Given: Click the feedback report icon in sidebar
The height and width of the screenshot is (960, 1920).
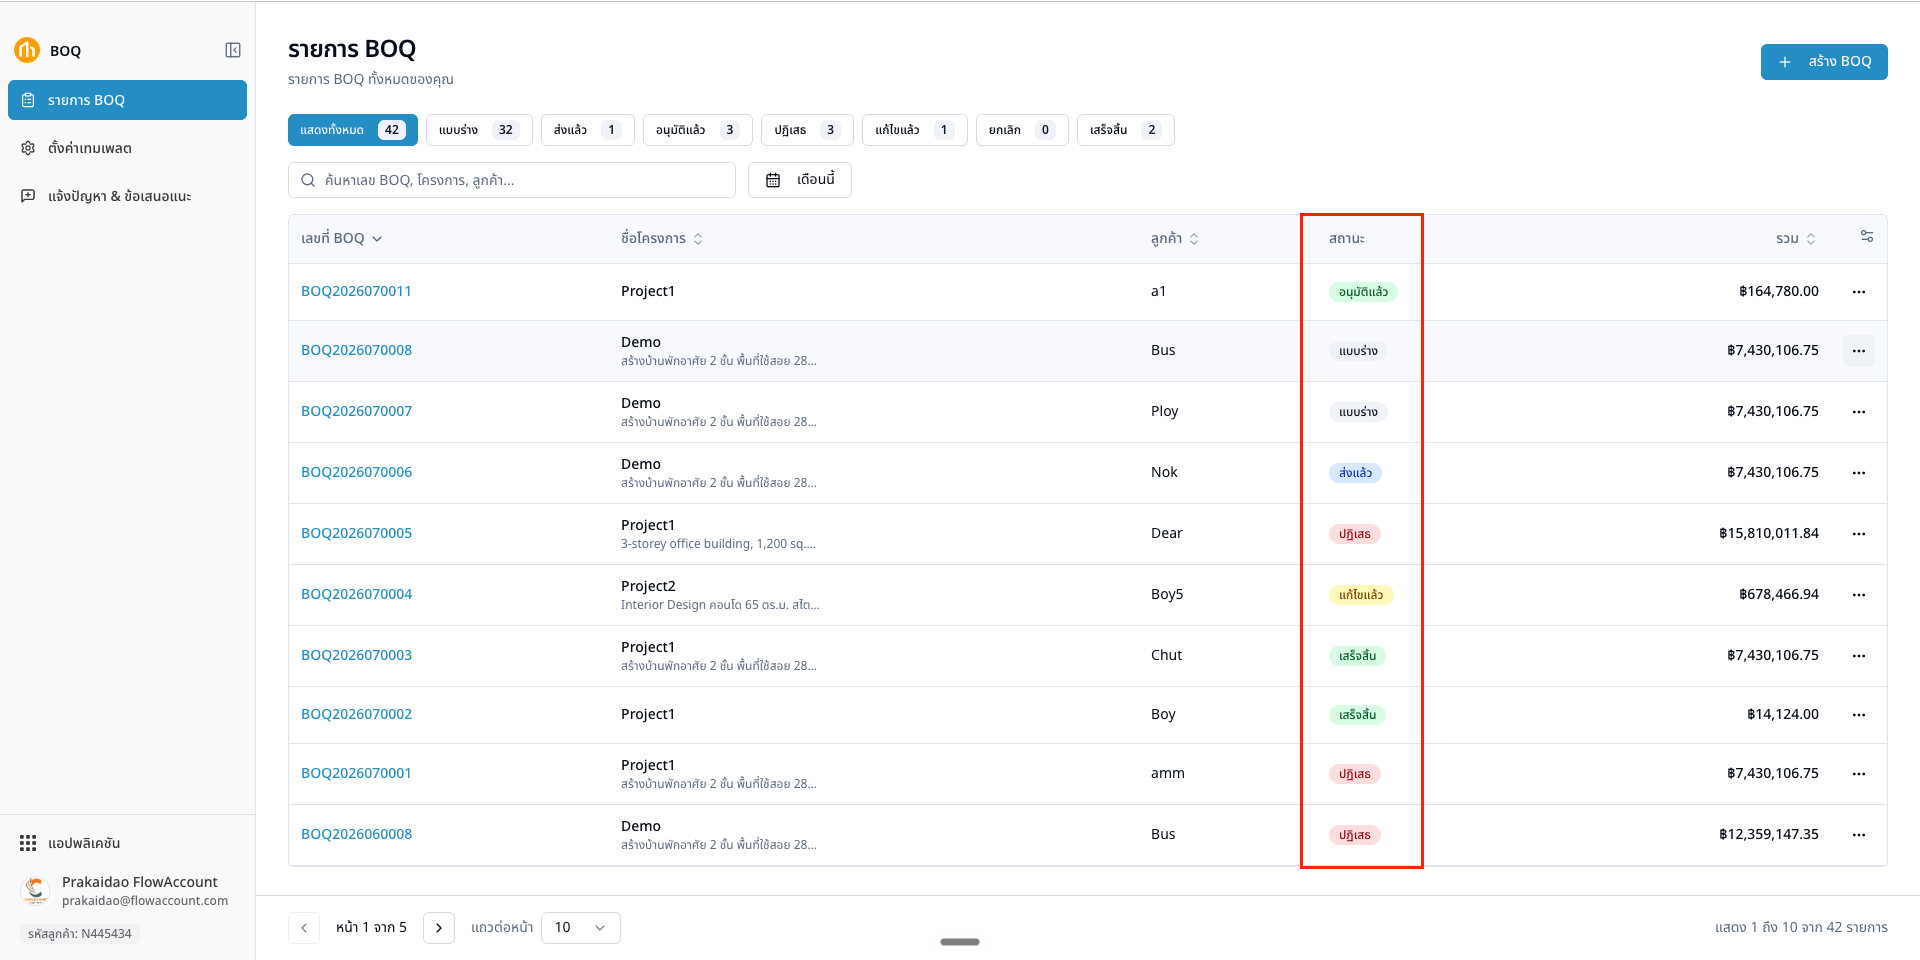Looking at the screenshot, I should (x=28, y=196).
